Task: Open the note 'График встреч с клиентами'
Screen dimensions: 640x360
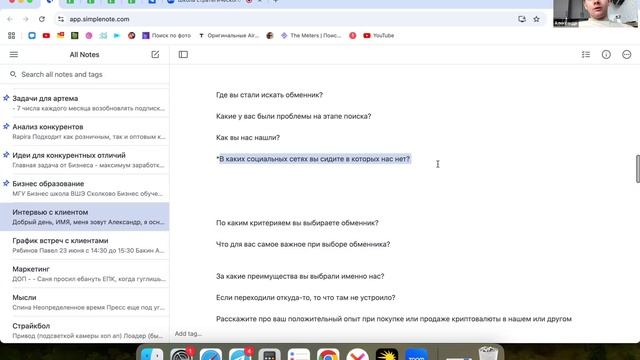Action: click(x=84, y=245)
